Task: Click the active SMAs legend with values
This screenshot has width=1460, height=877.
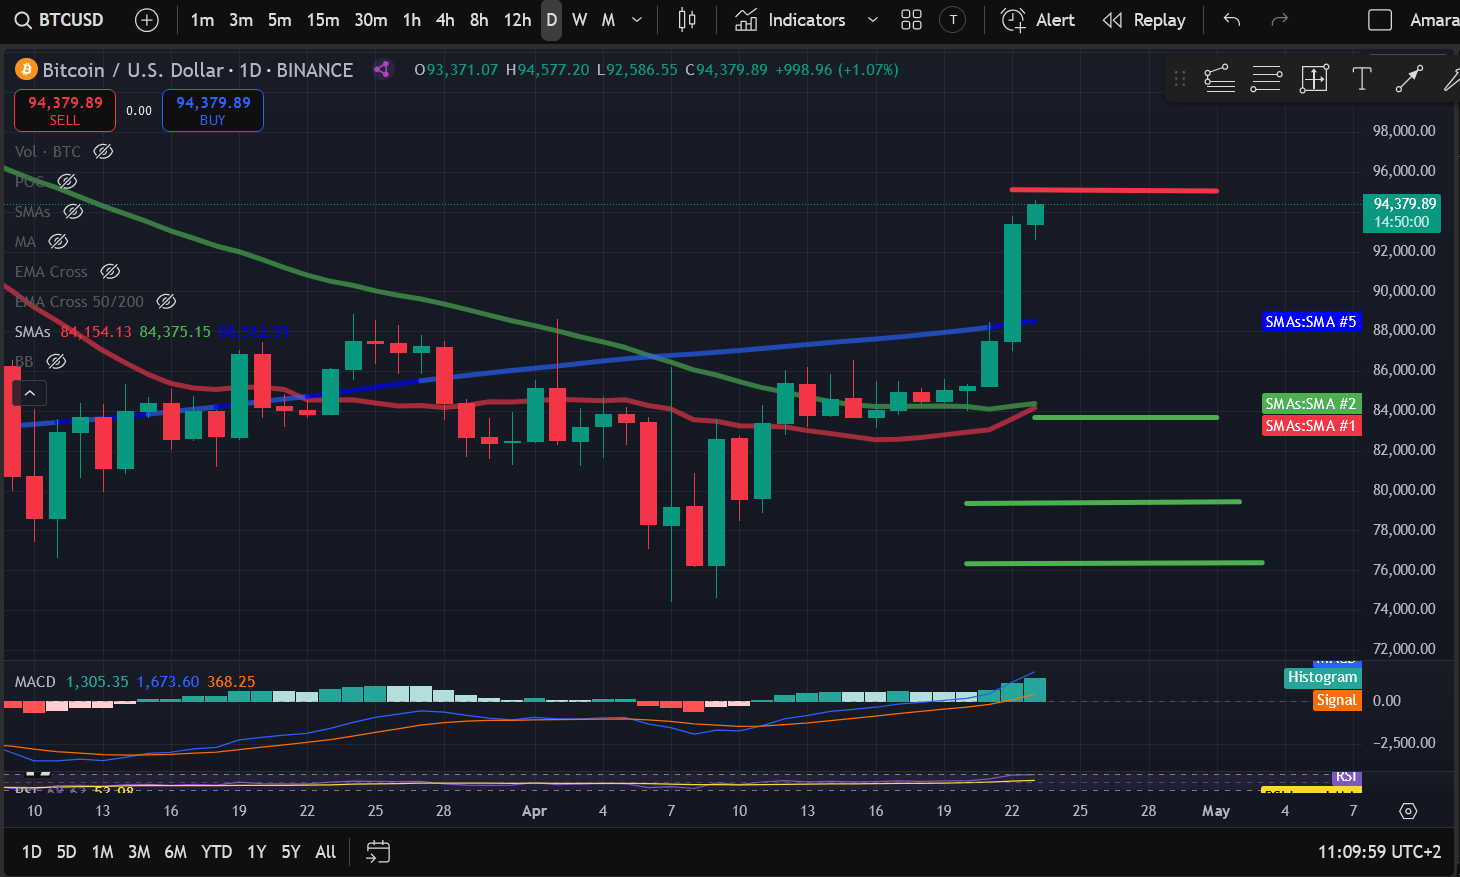Action: point(152,332)
